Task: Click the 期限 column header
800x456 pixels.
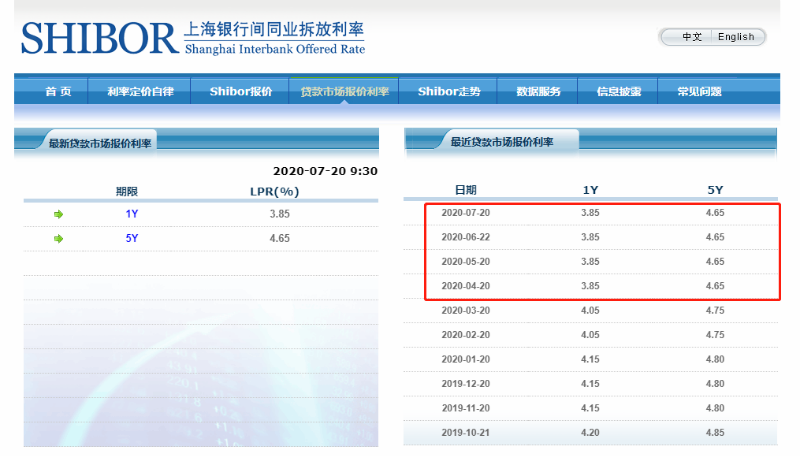Action: coord(127,191)
